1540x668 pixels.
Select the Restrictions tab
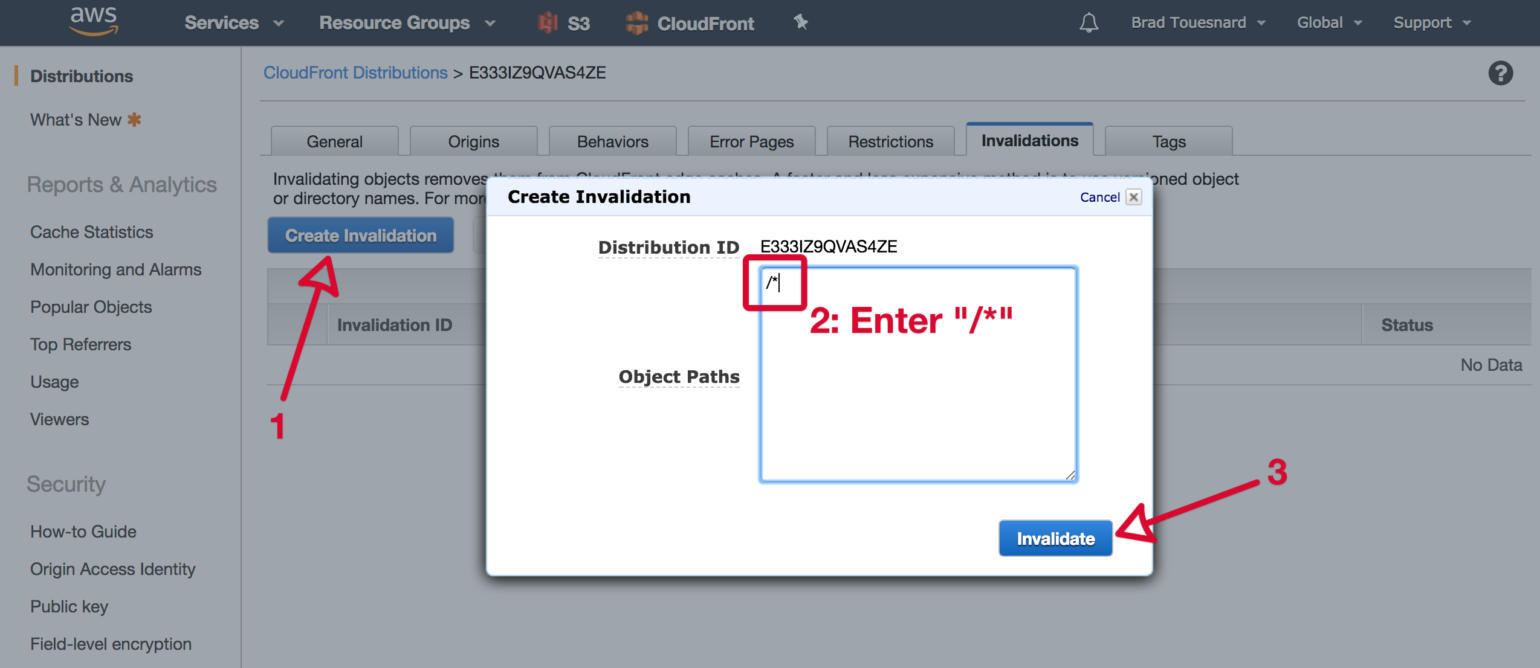[891, 141]
